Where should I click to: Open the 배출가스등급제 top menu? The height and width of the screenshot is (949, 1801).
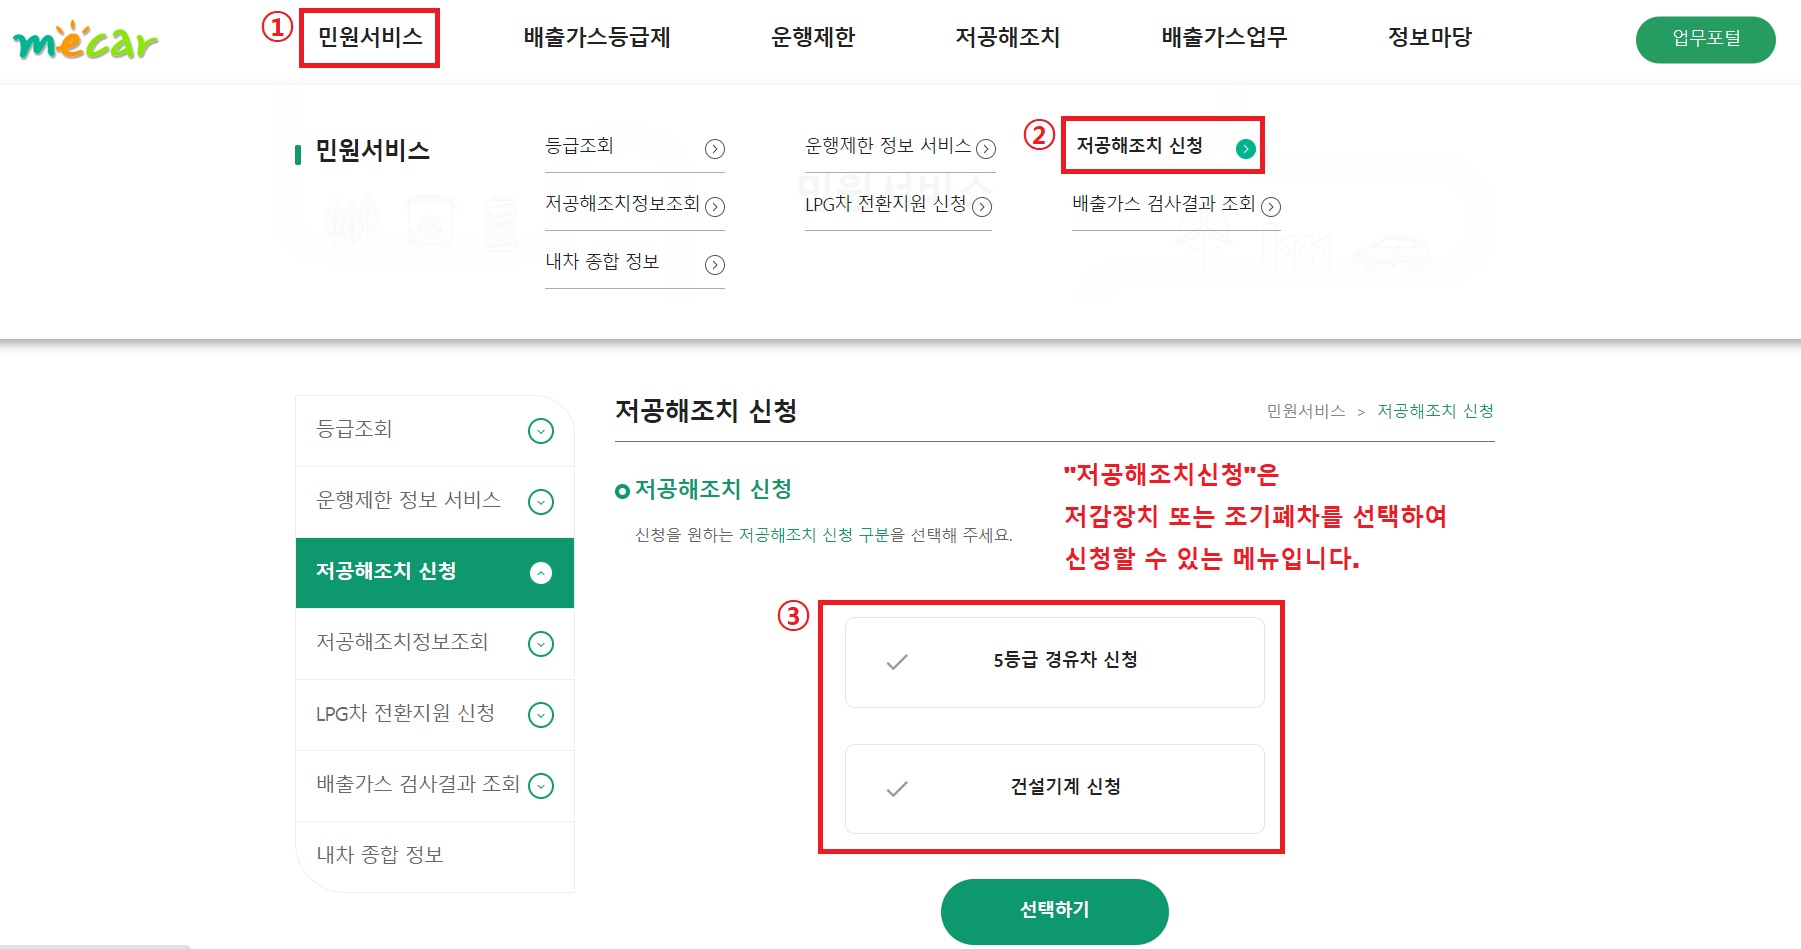[x=597, y=37]
